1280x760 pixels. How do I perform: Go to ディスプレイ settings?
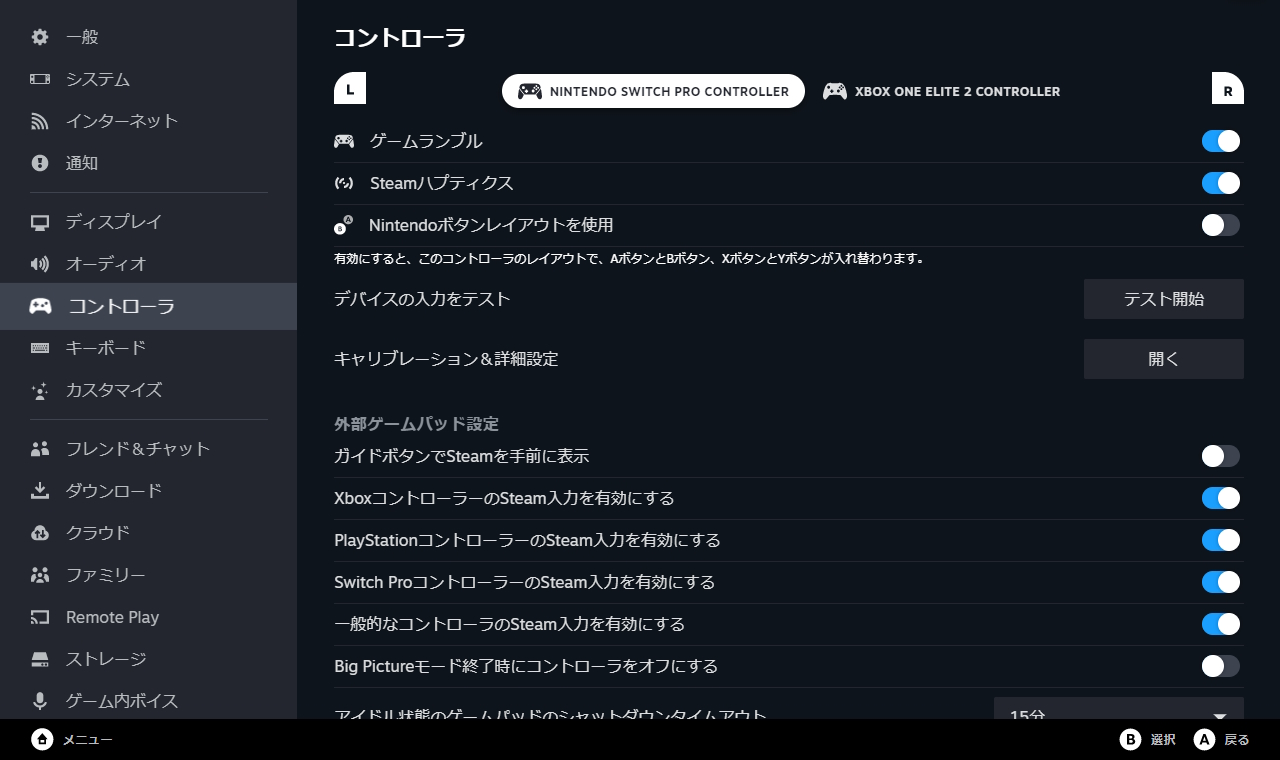(x=148, y=222)
